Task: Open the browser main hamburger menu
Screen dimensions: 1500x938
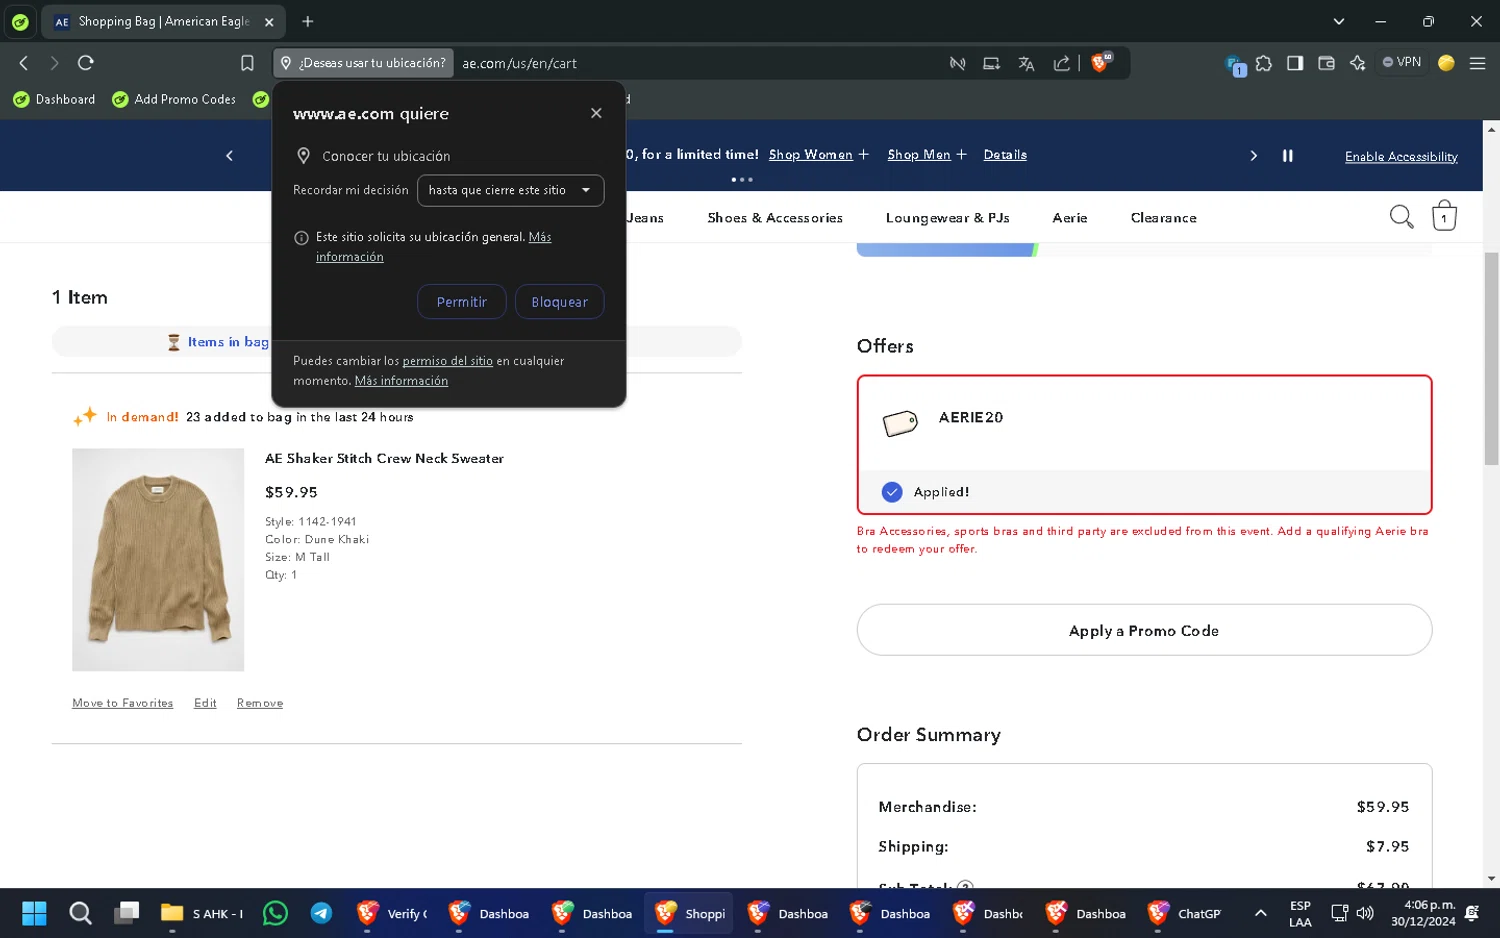Action: [1477, 63]
